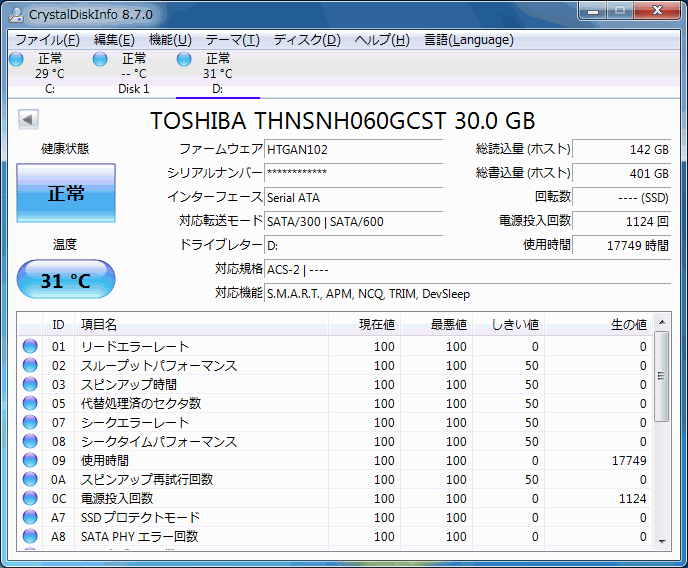This screenshot has height=568, width=688.
Task: Click the 正常 health status button
Action: (66, 193)
